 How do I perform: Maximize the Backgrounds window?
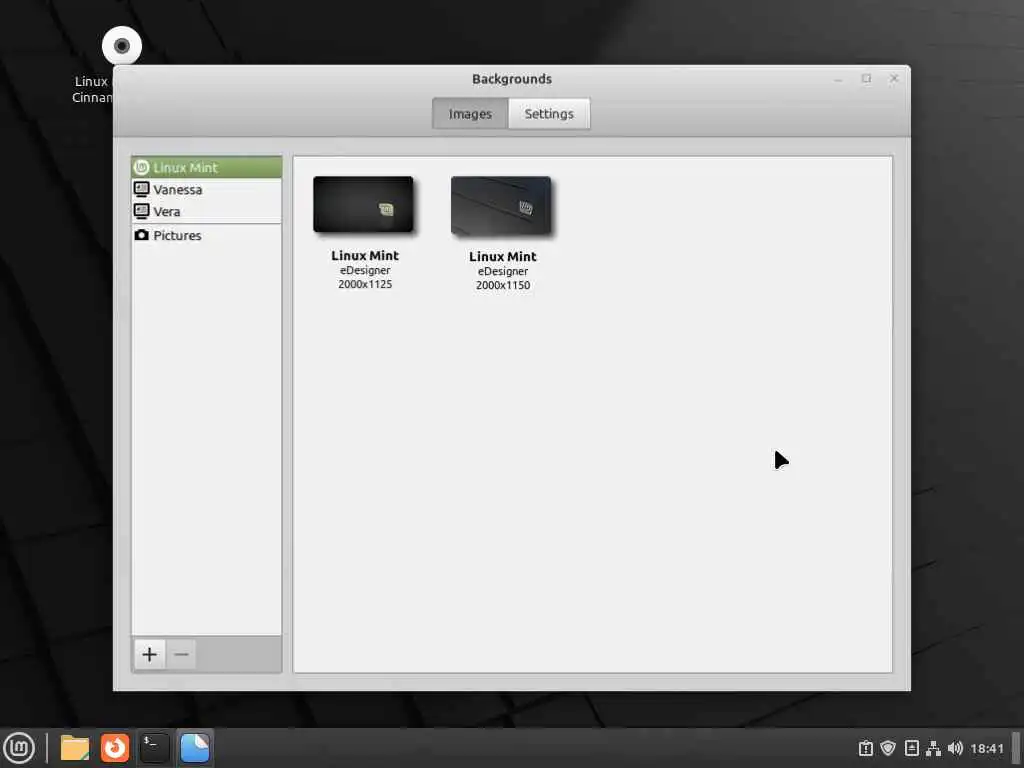click(866, 79)
